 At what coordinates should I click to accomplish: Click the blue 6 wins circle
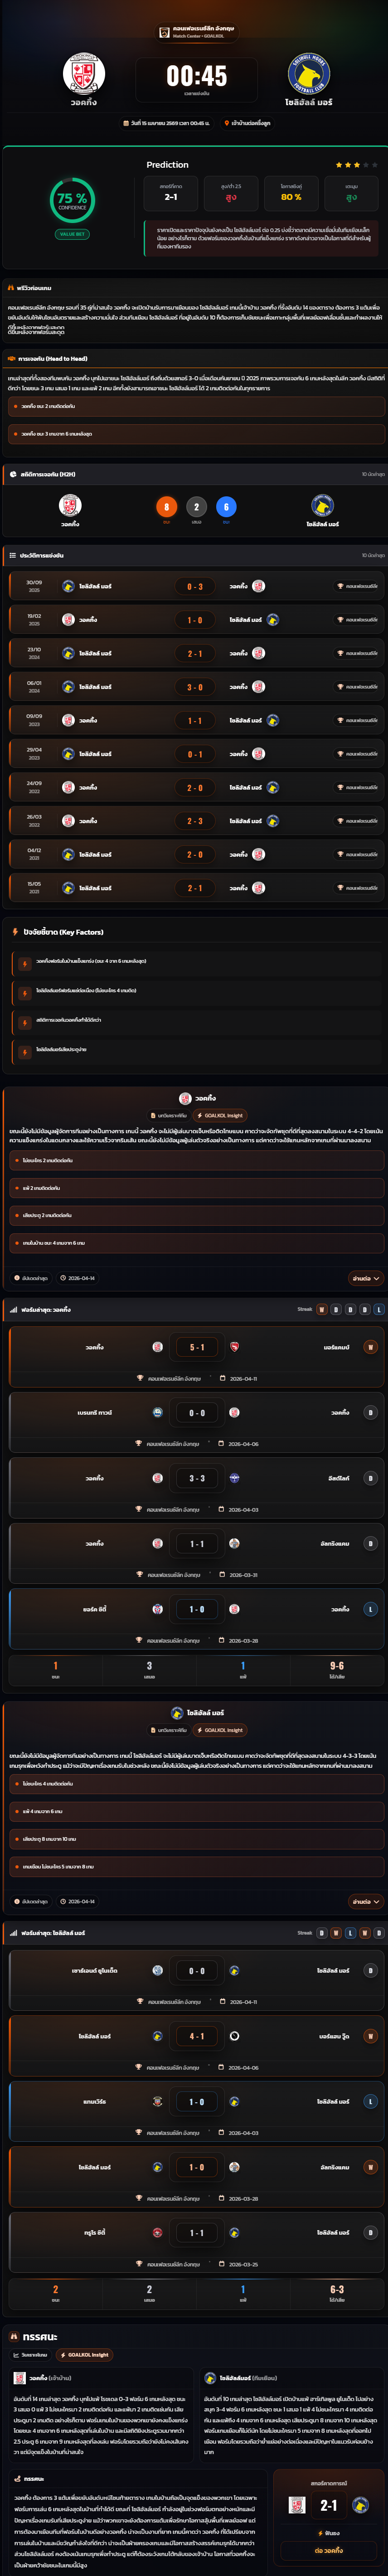click(226, 507)
